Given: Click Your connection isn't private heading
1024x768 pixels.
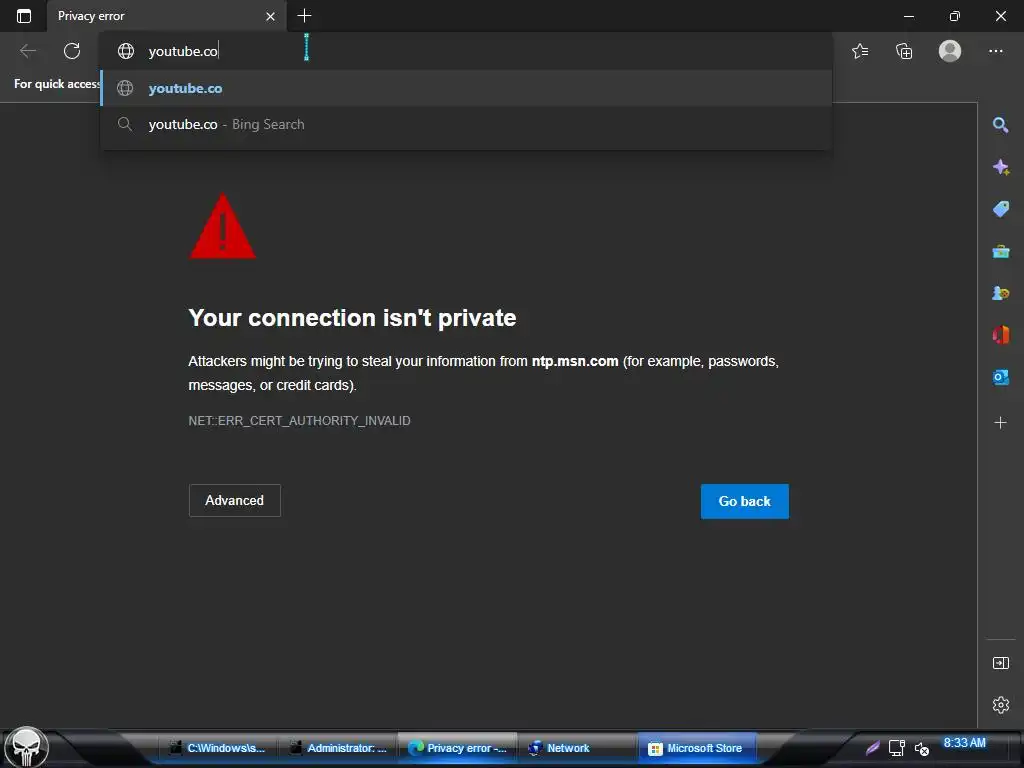Looking at the screenshot, I should (352, 318).
